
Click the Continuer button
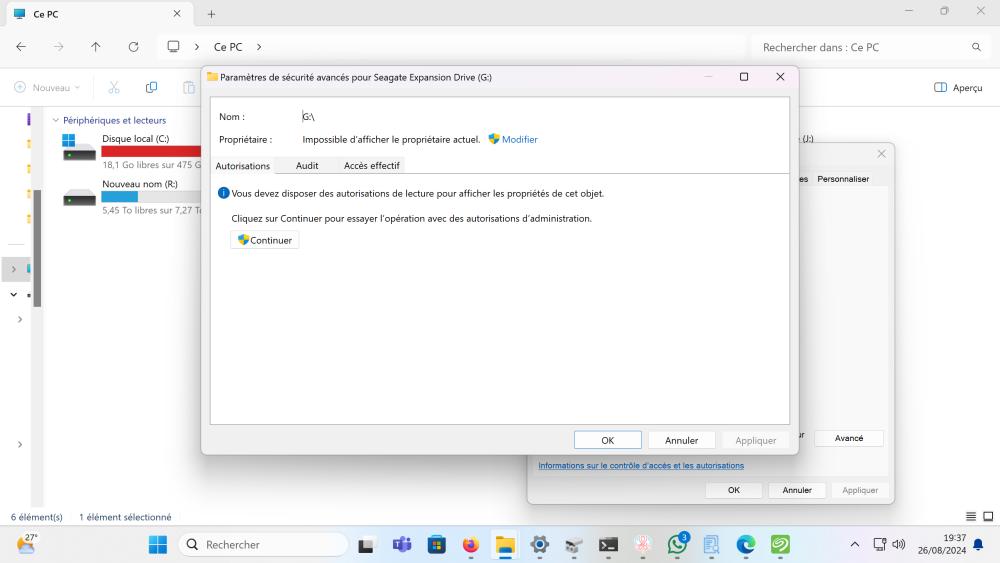(265, 240)
